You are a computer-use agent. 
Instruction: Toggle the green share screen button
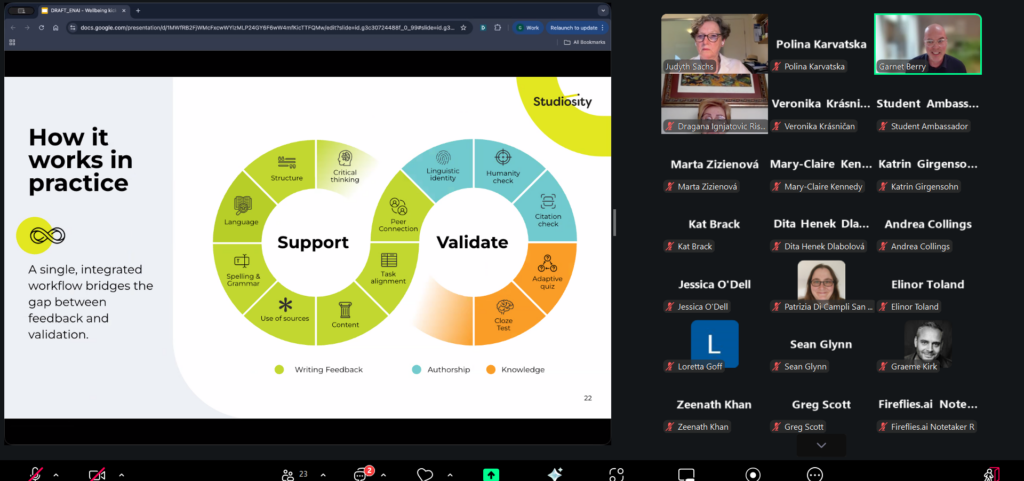(x=490, y=474)
